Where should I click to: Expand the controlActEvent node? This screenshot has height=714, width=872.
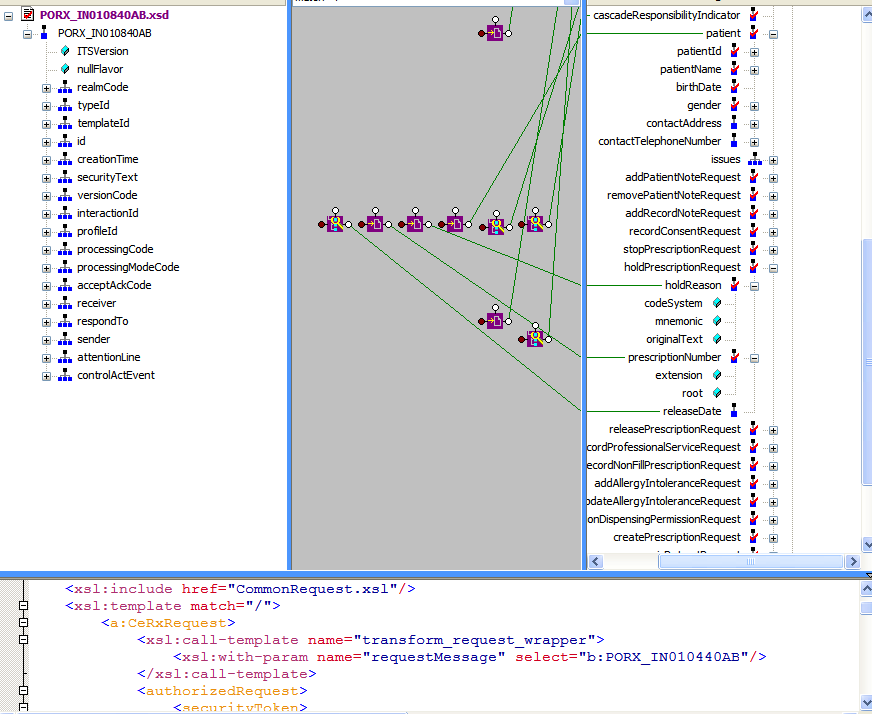[x=46, y=376]
